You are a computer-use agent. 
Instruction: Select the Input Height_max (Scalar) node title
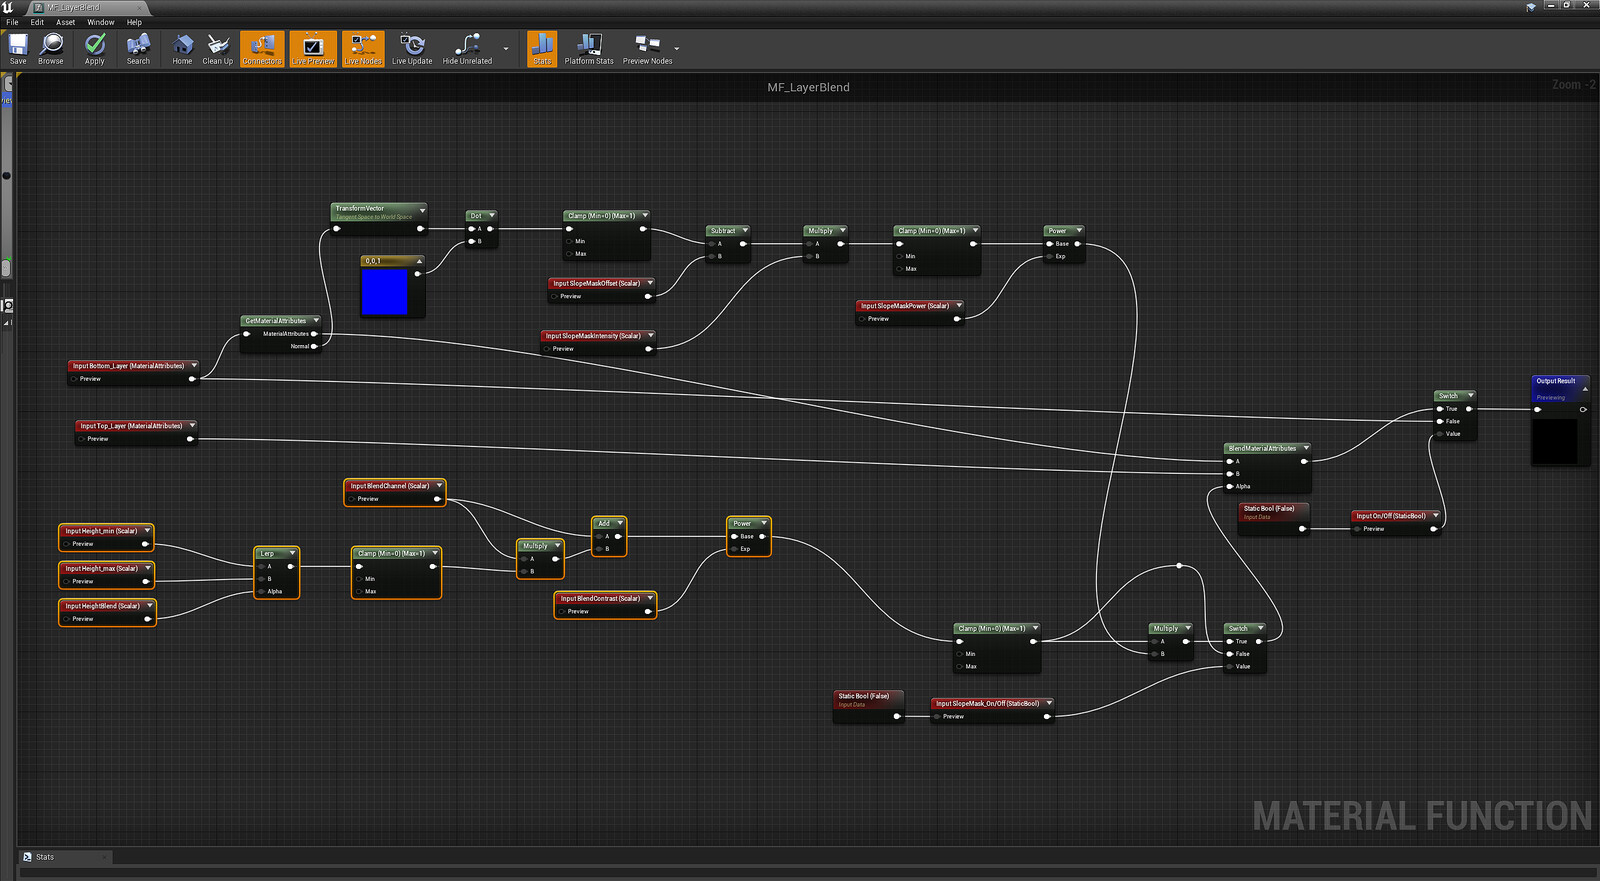point(102,568)
